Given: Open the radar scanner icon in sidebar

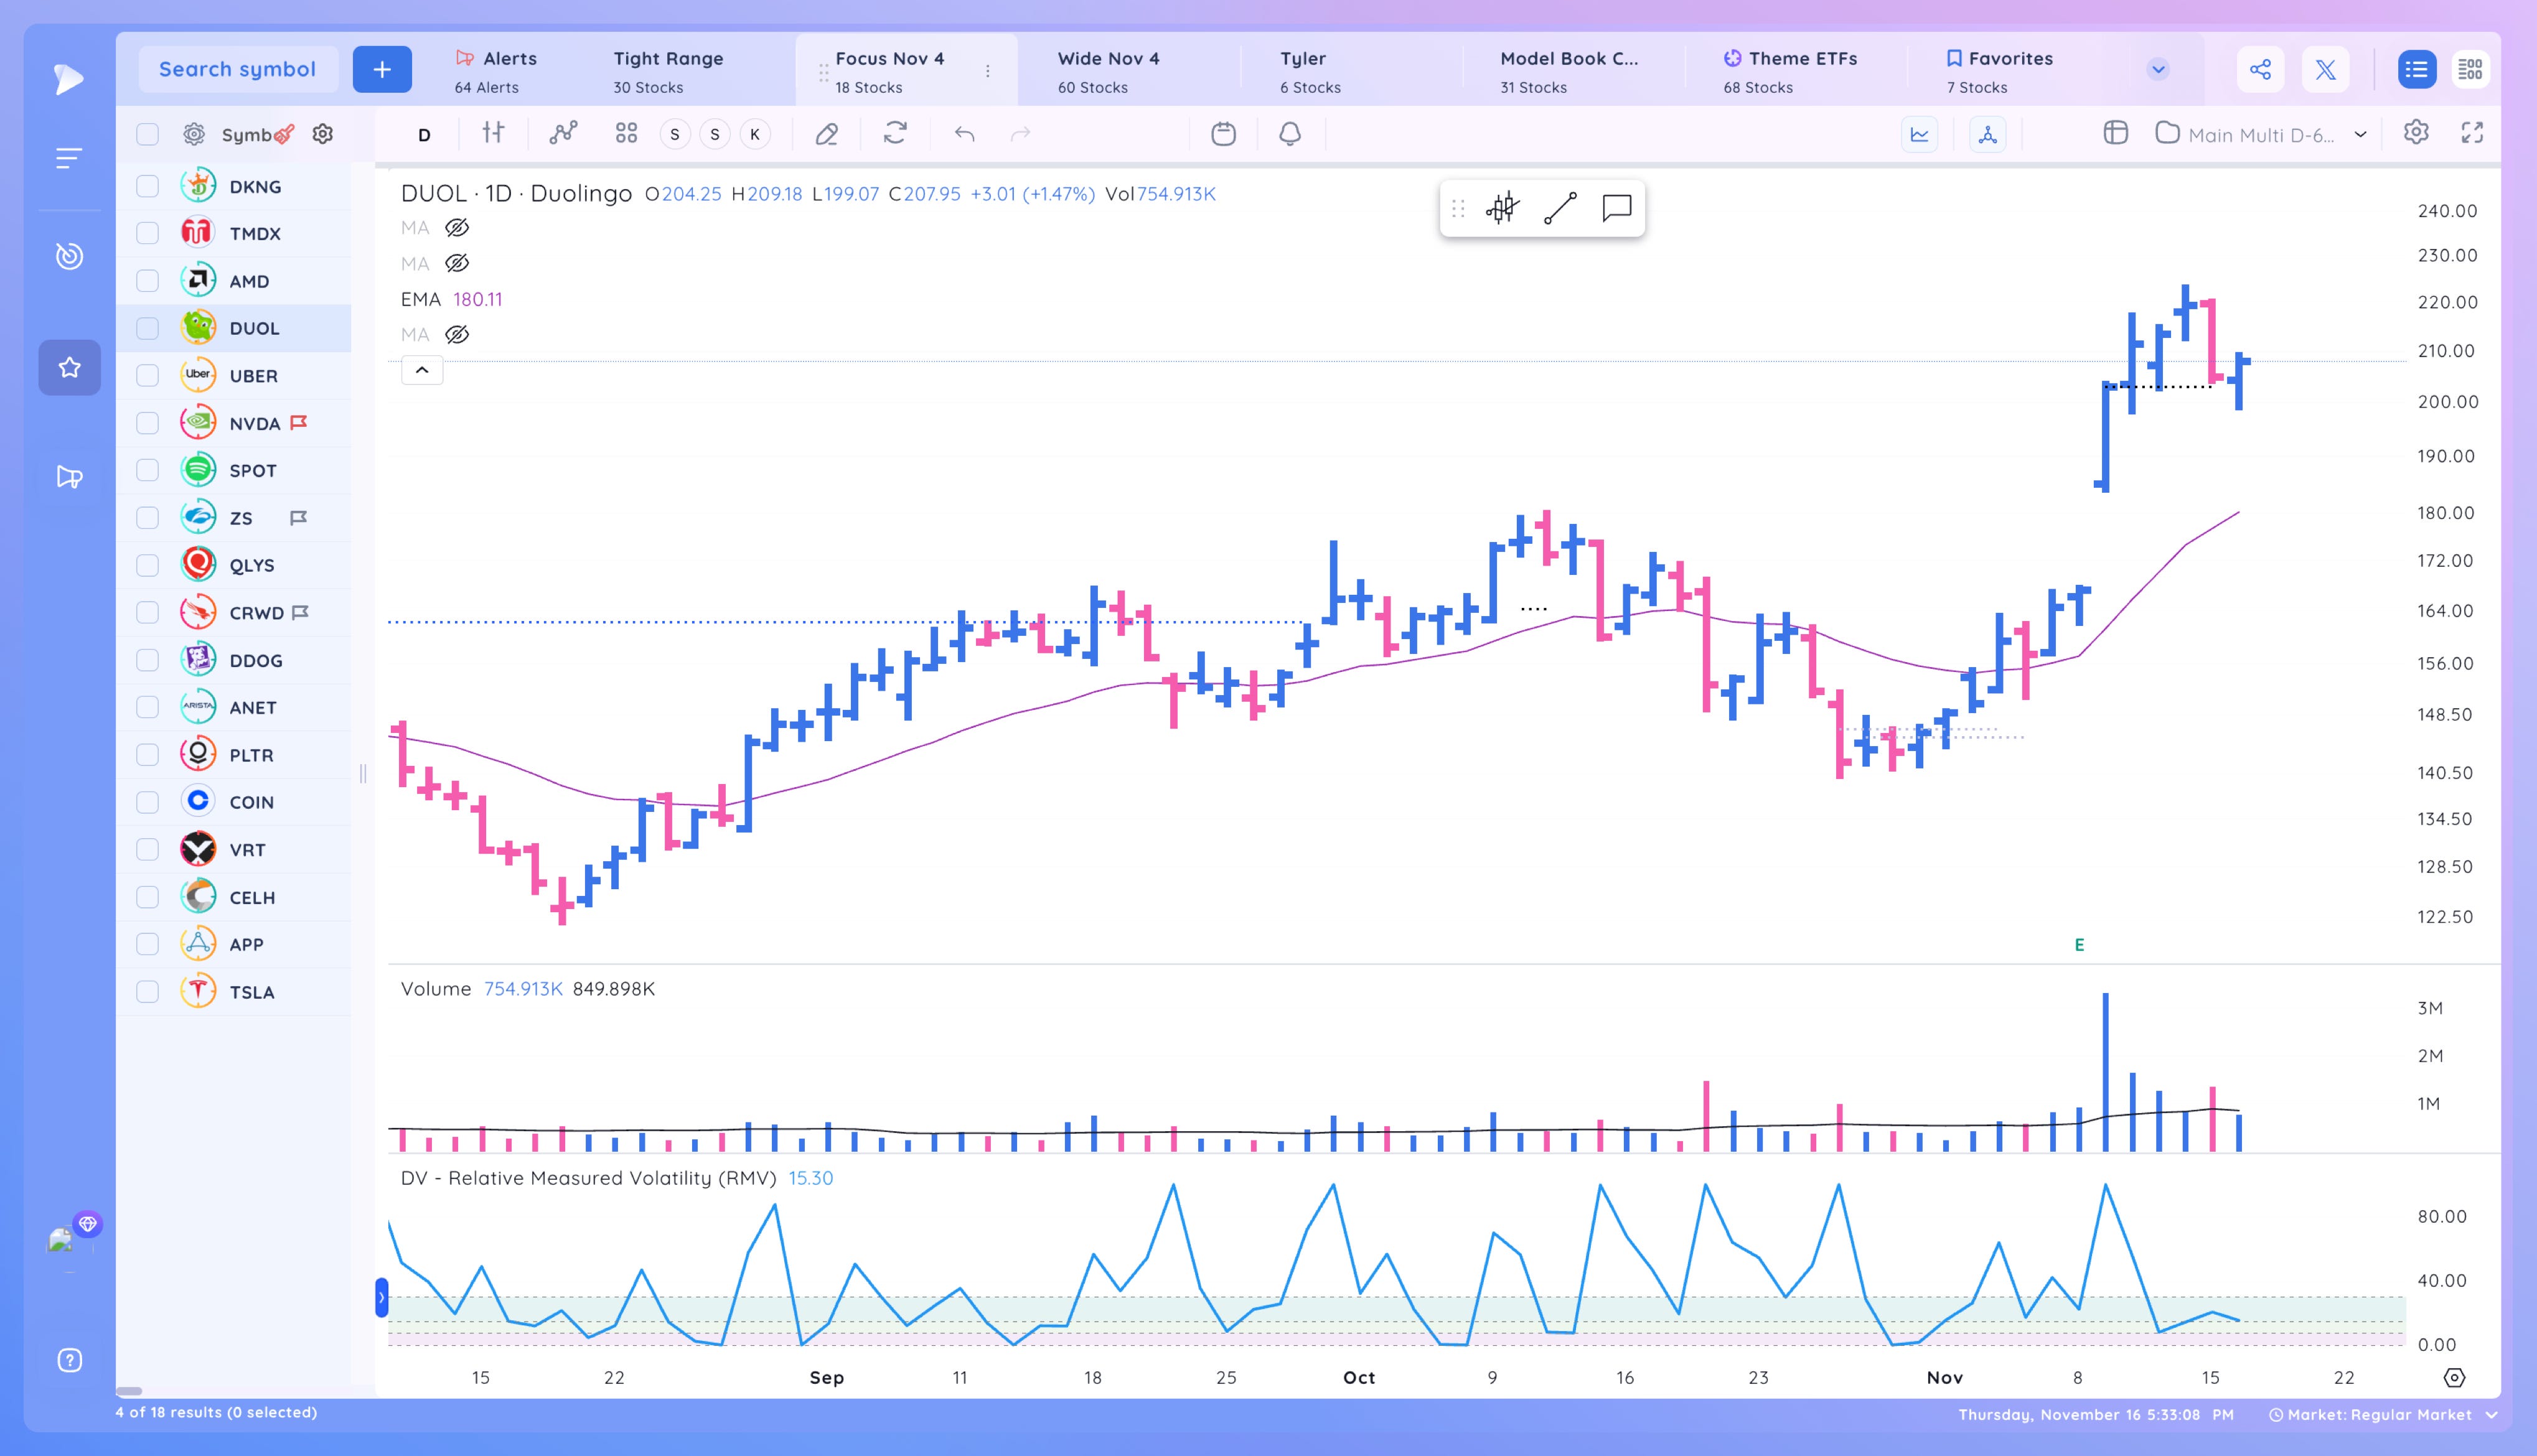Looking at the screenshot, I should [x=69, y=256].
